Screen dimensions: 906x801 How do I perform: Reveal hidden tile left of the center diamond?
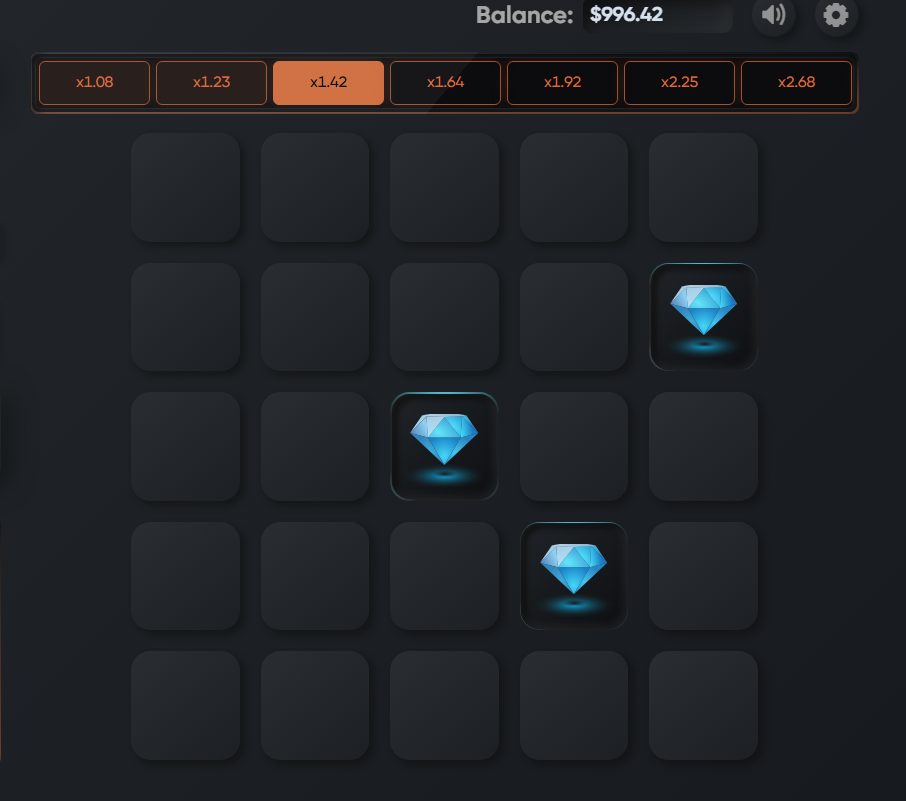pos(315,446)
